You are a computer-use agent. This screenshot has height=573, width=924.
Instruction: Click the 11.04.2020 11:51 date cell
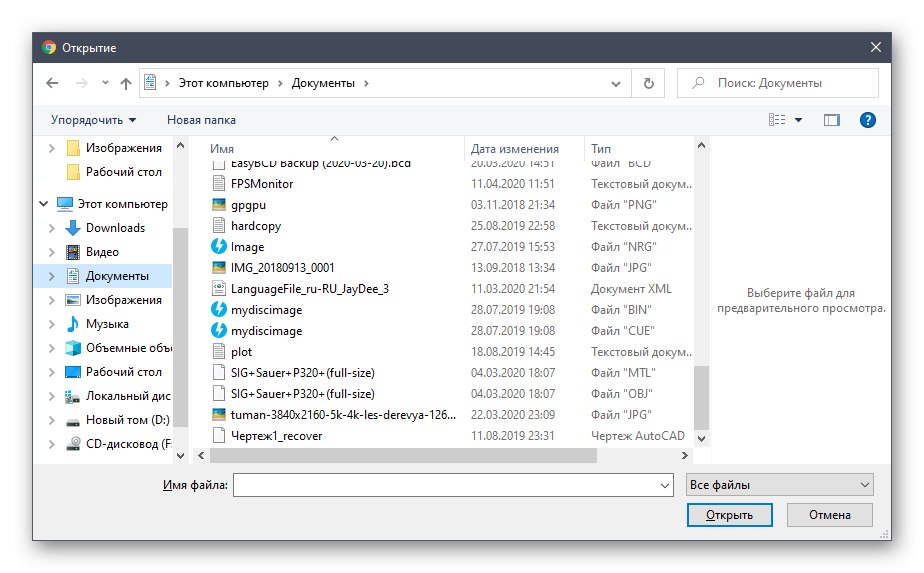tap(512, 183)
